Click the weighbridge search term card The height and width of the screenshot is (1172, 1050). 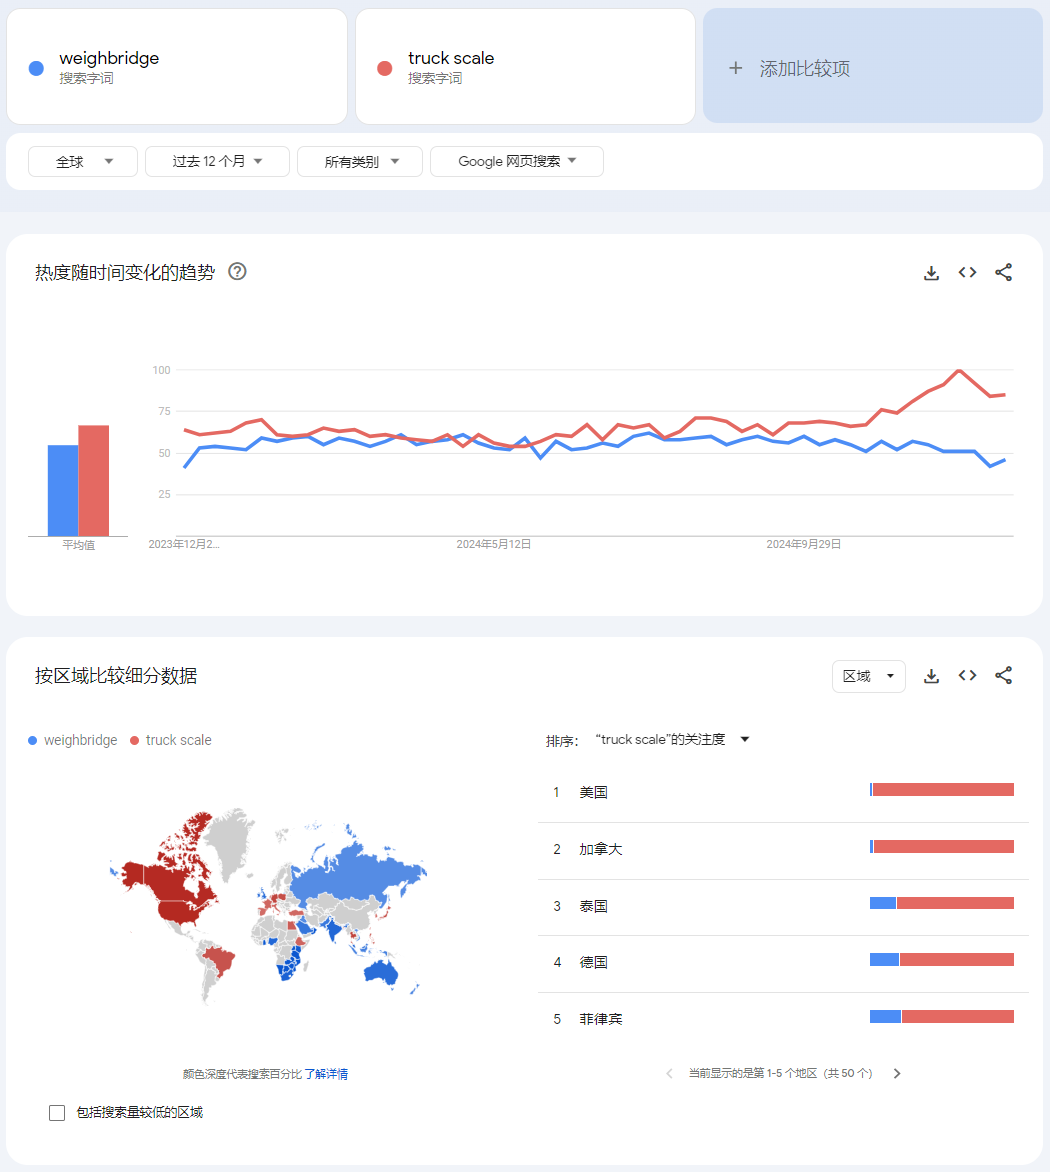177,67
